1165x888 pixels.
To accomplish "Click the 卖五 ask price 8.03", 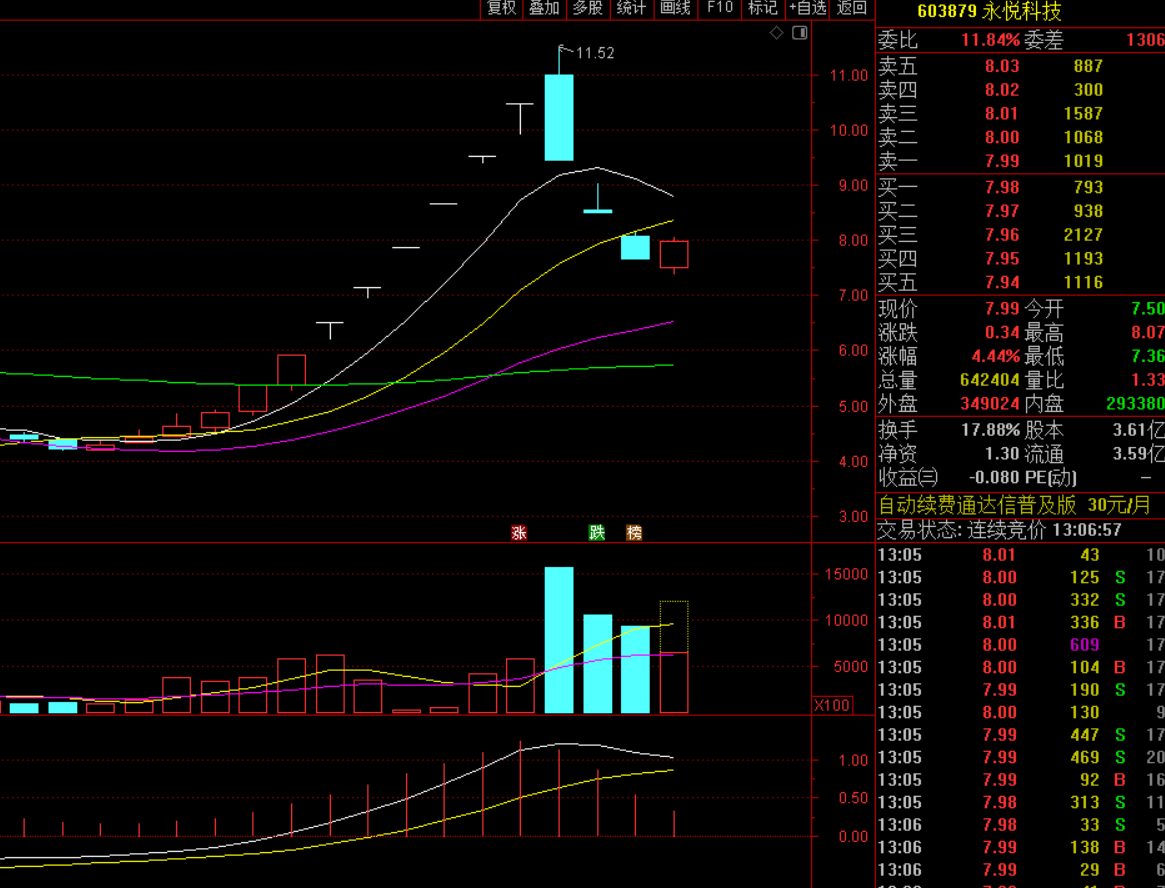I will (x=1002, y=66).
